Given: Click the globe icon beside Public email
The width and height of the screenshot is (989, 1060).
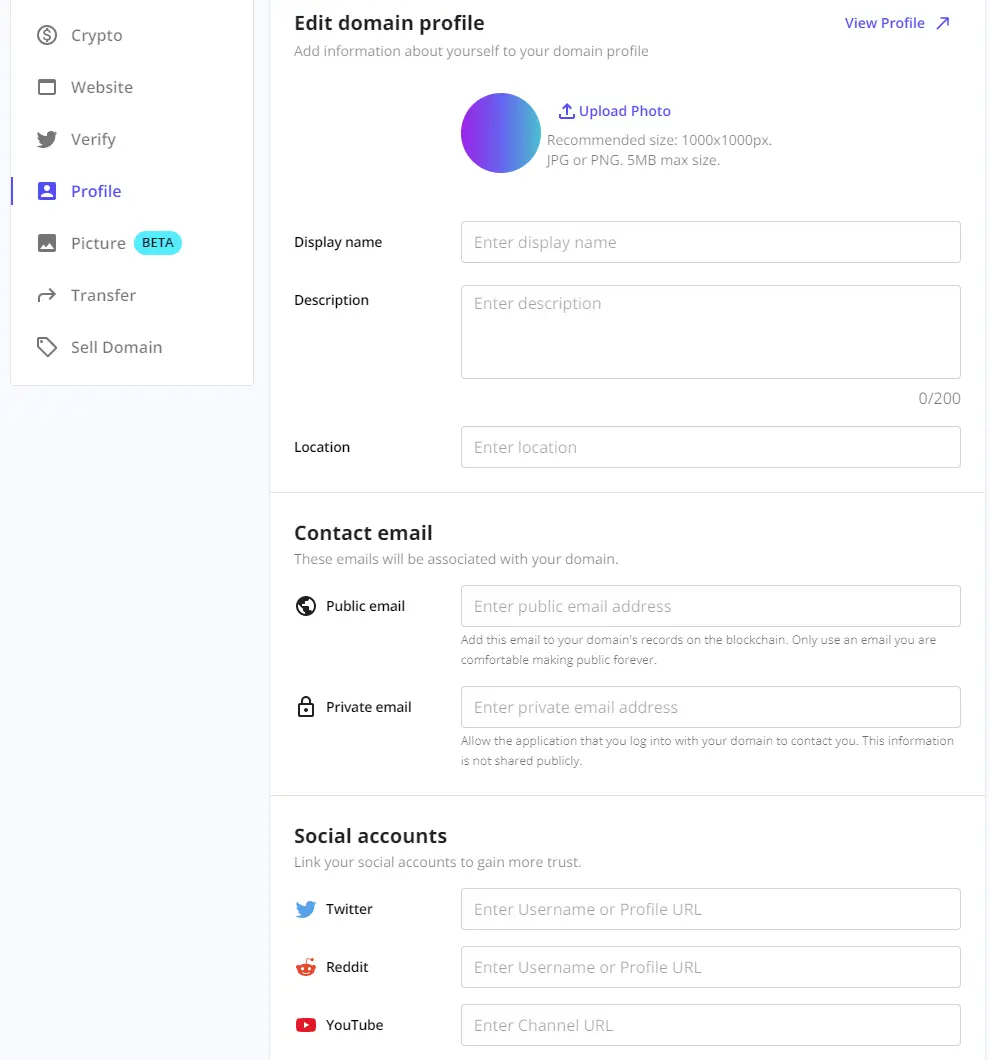Looking at the screenshot, I should click(306, 606).
